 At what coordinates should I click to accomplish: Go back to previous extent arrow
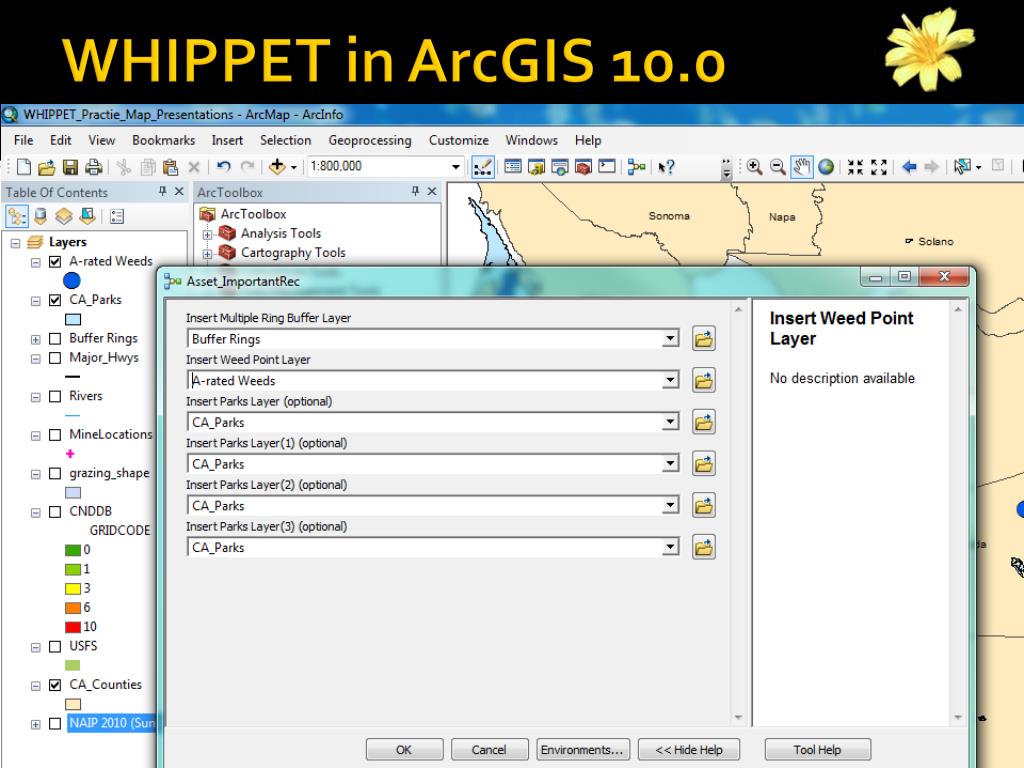point(908,167)
